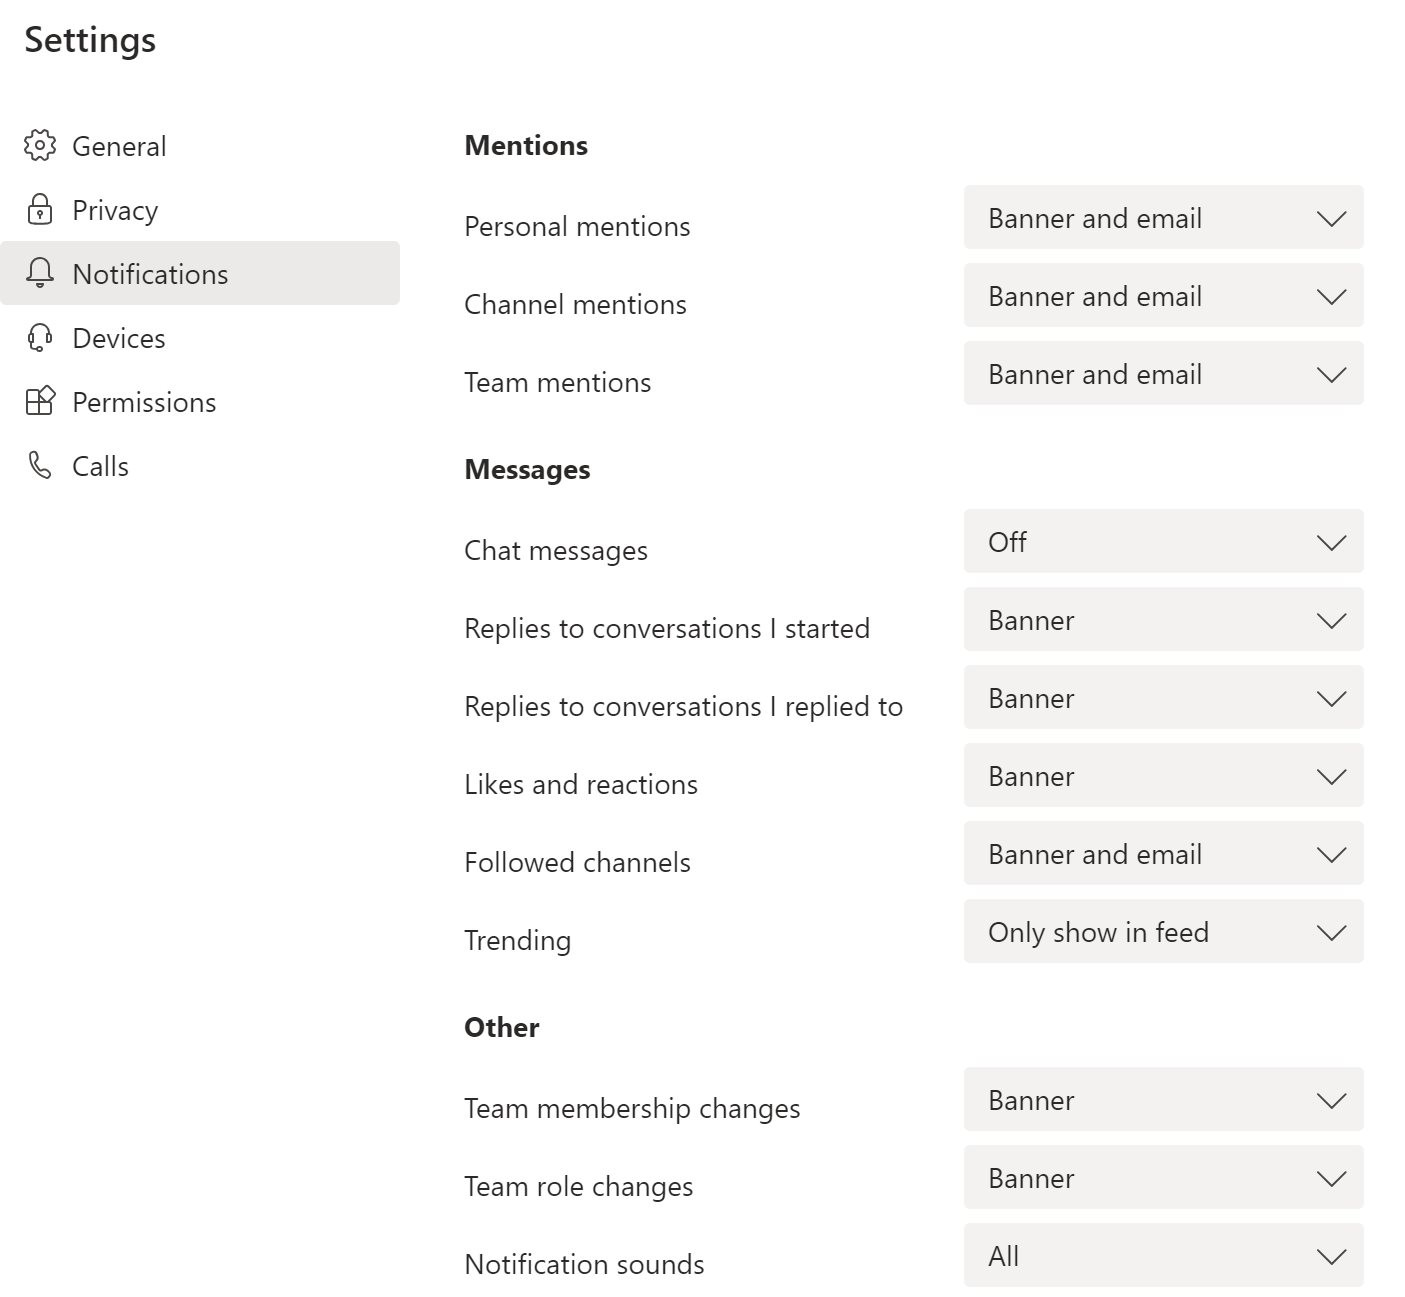Click the Privacy lock icon
This screenshot has height=1297, width=1405.
pyautogui.click(x=39, y=209)
